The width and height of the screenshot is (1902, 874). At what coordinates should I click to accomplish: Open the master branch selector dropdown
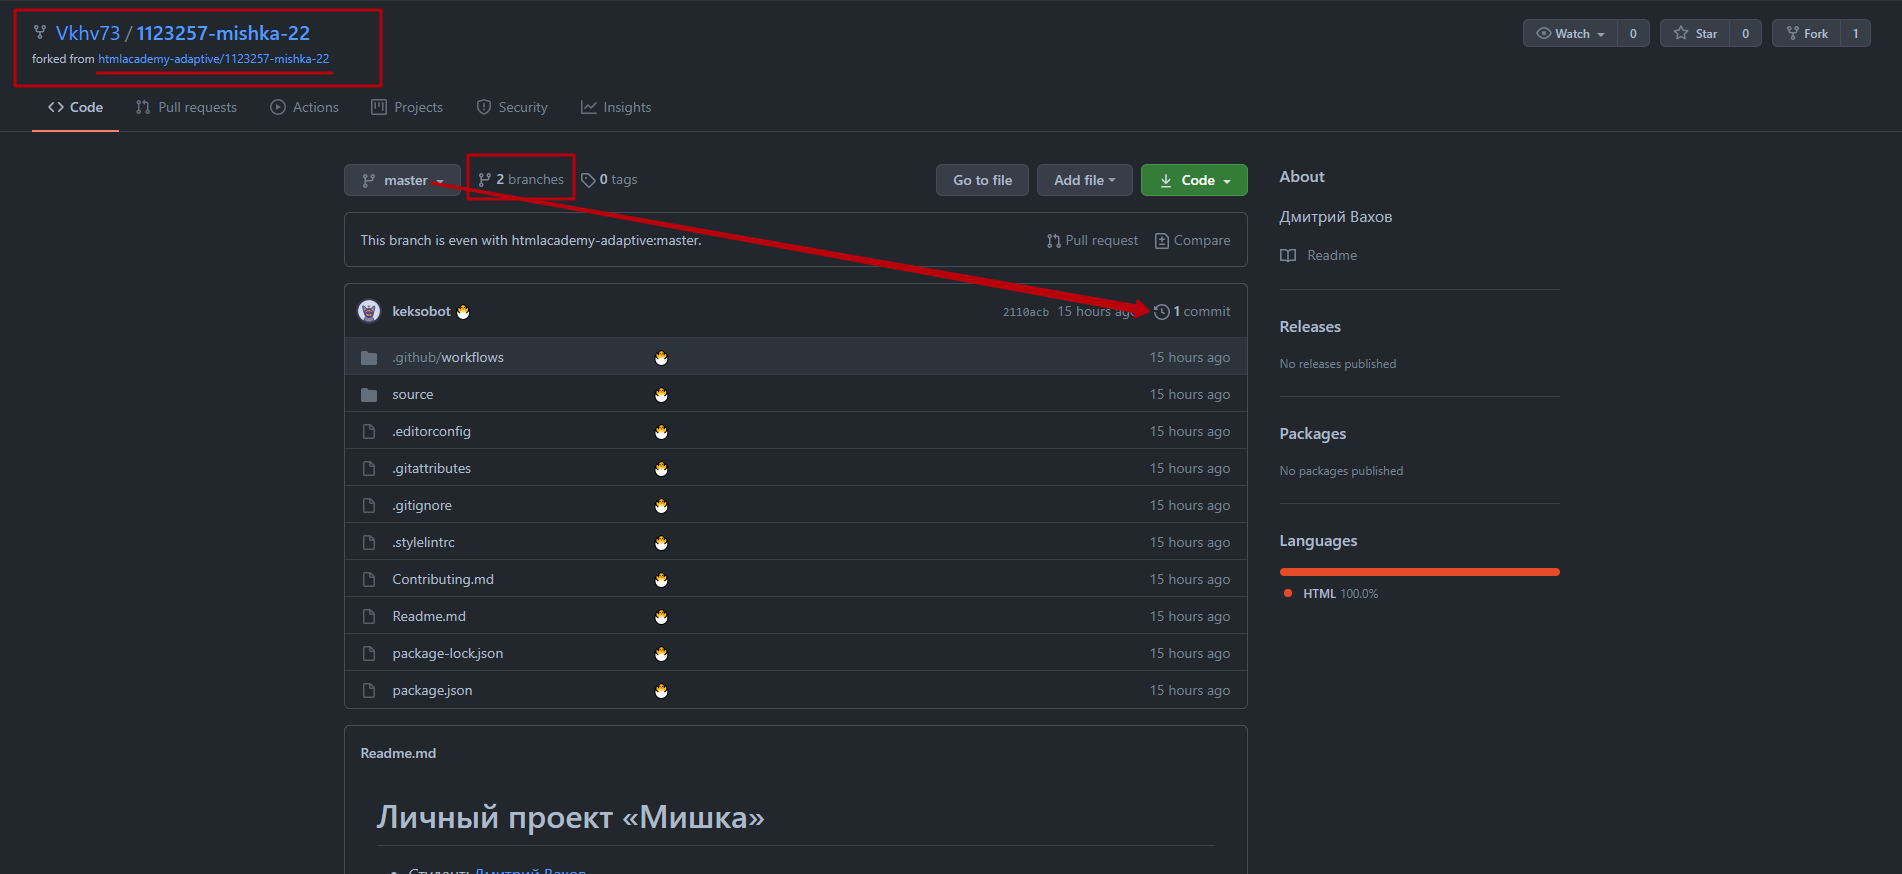[x=403, y=180]
